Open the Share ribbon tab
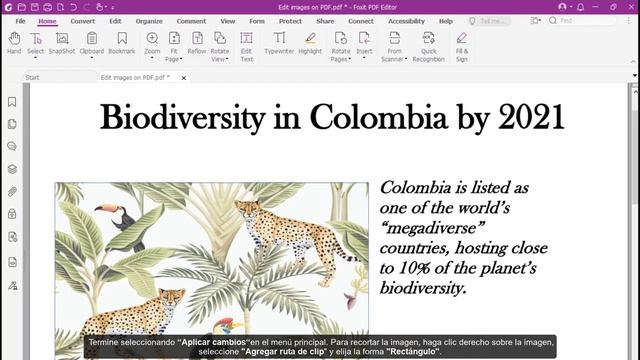640x360 pixels. click(x=325, y=21)
